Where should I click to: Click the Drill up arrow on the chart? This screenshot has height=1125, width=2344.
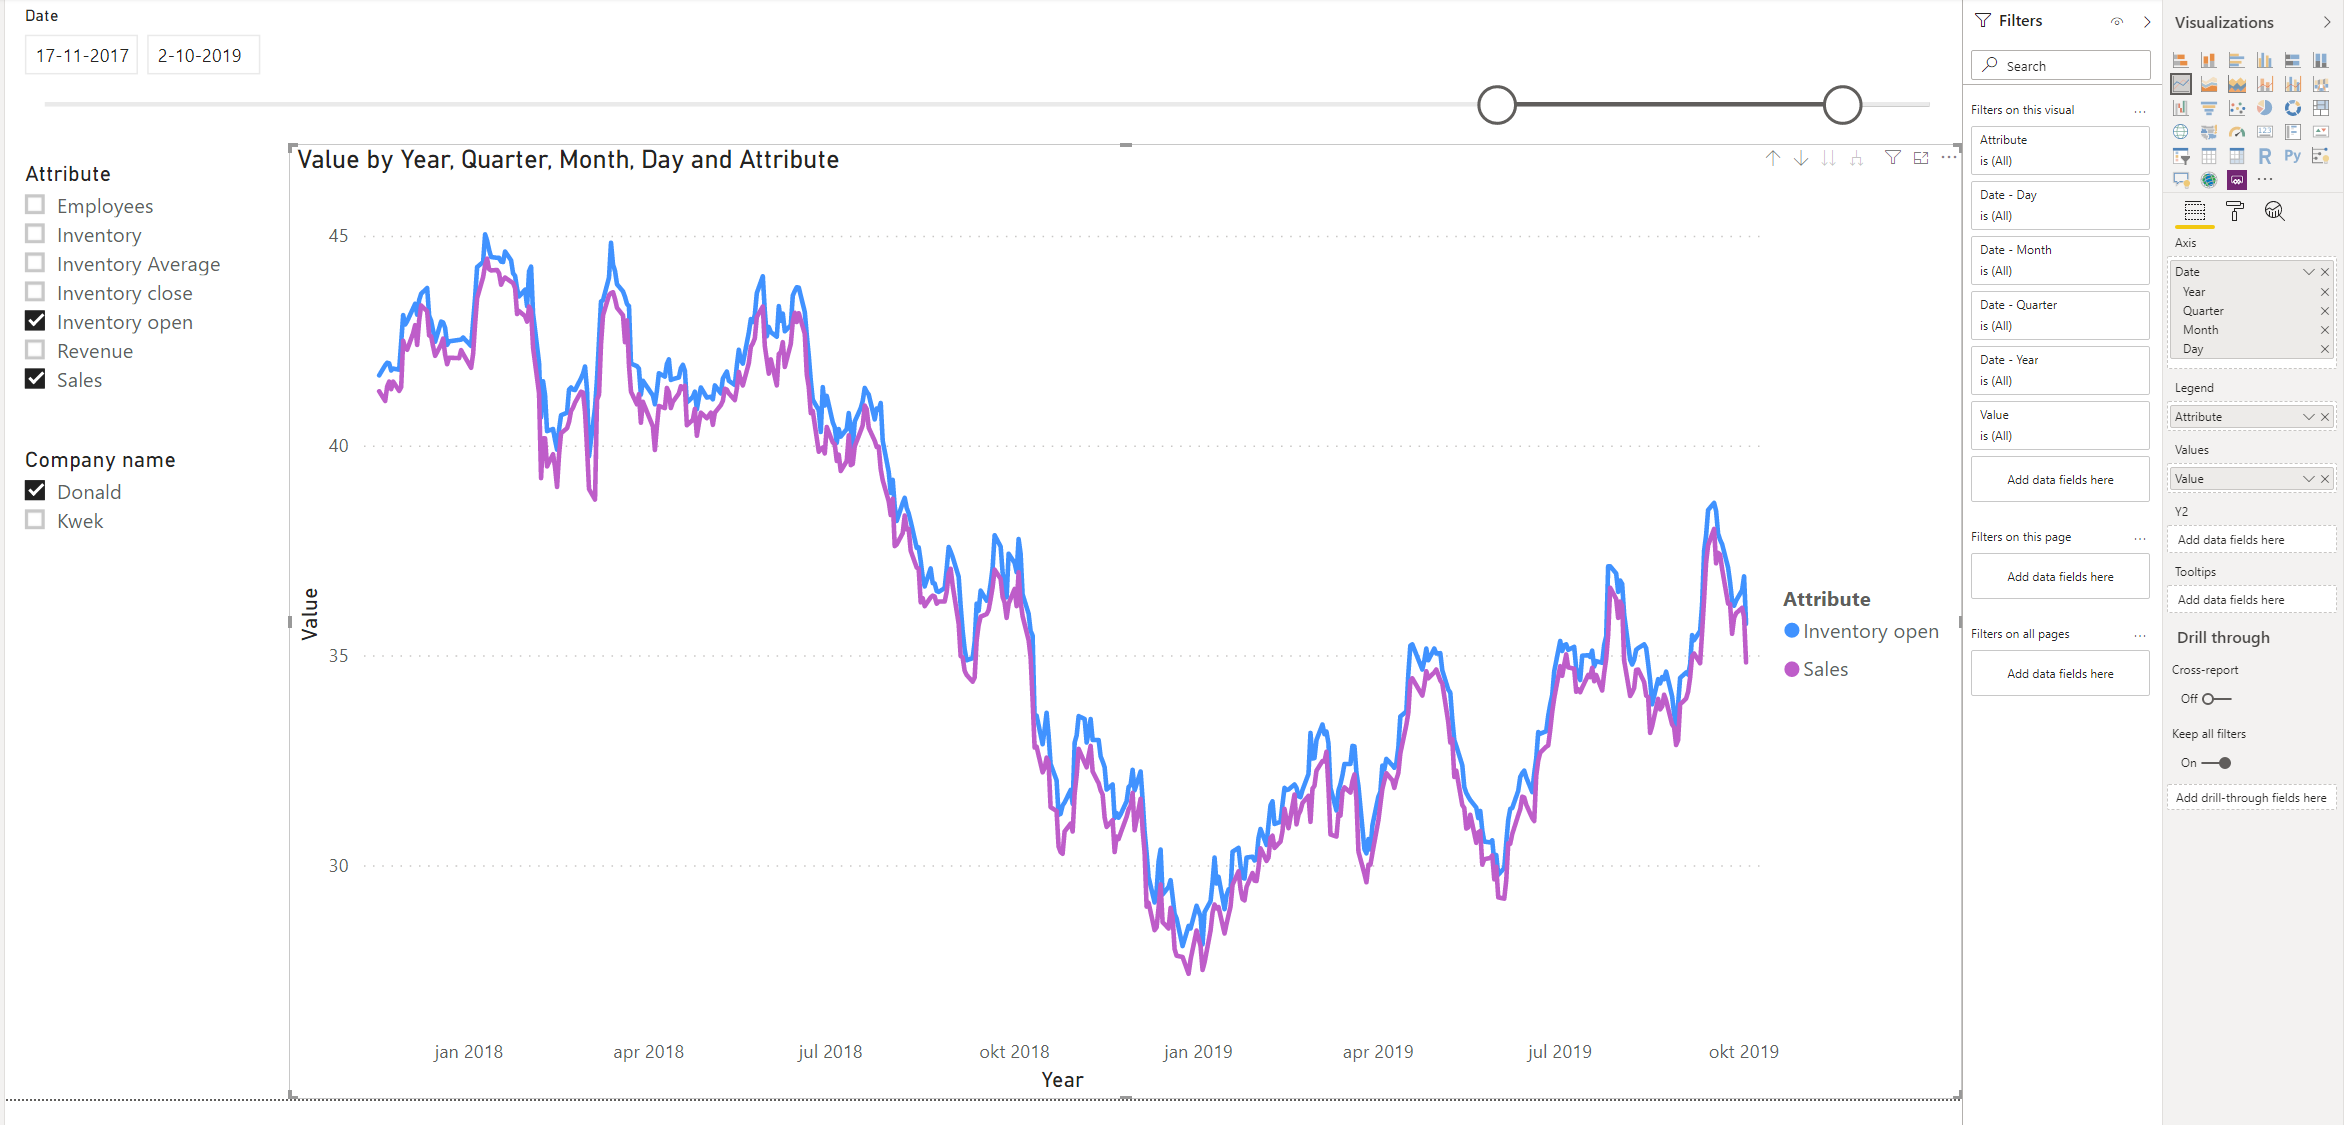coord(1773,158)
